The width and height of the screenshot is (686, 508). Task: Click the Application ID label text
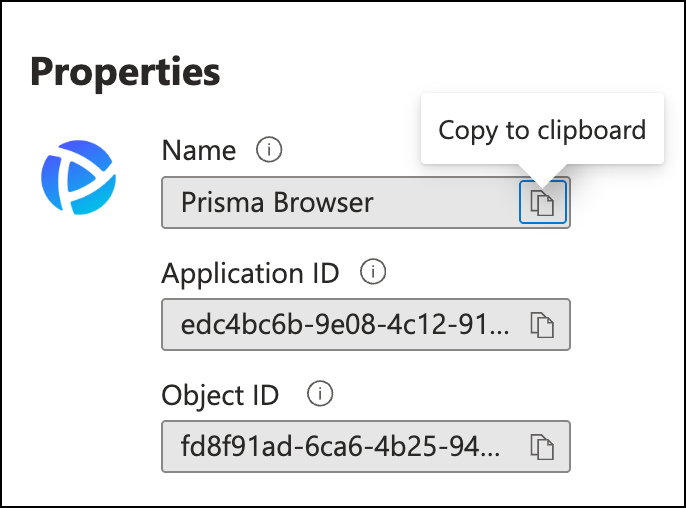pyautogui.click(x=250, y=274)
